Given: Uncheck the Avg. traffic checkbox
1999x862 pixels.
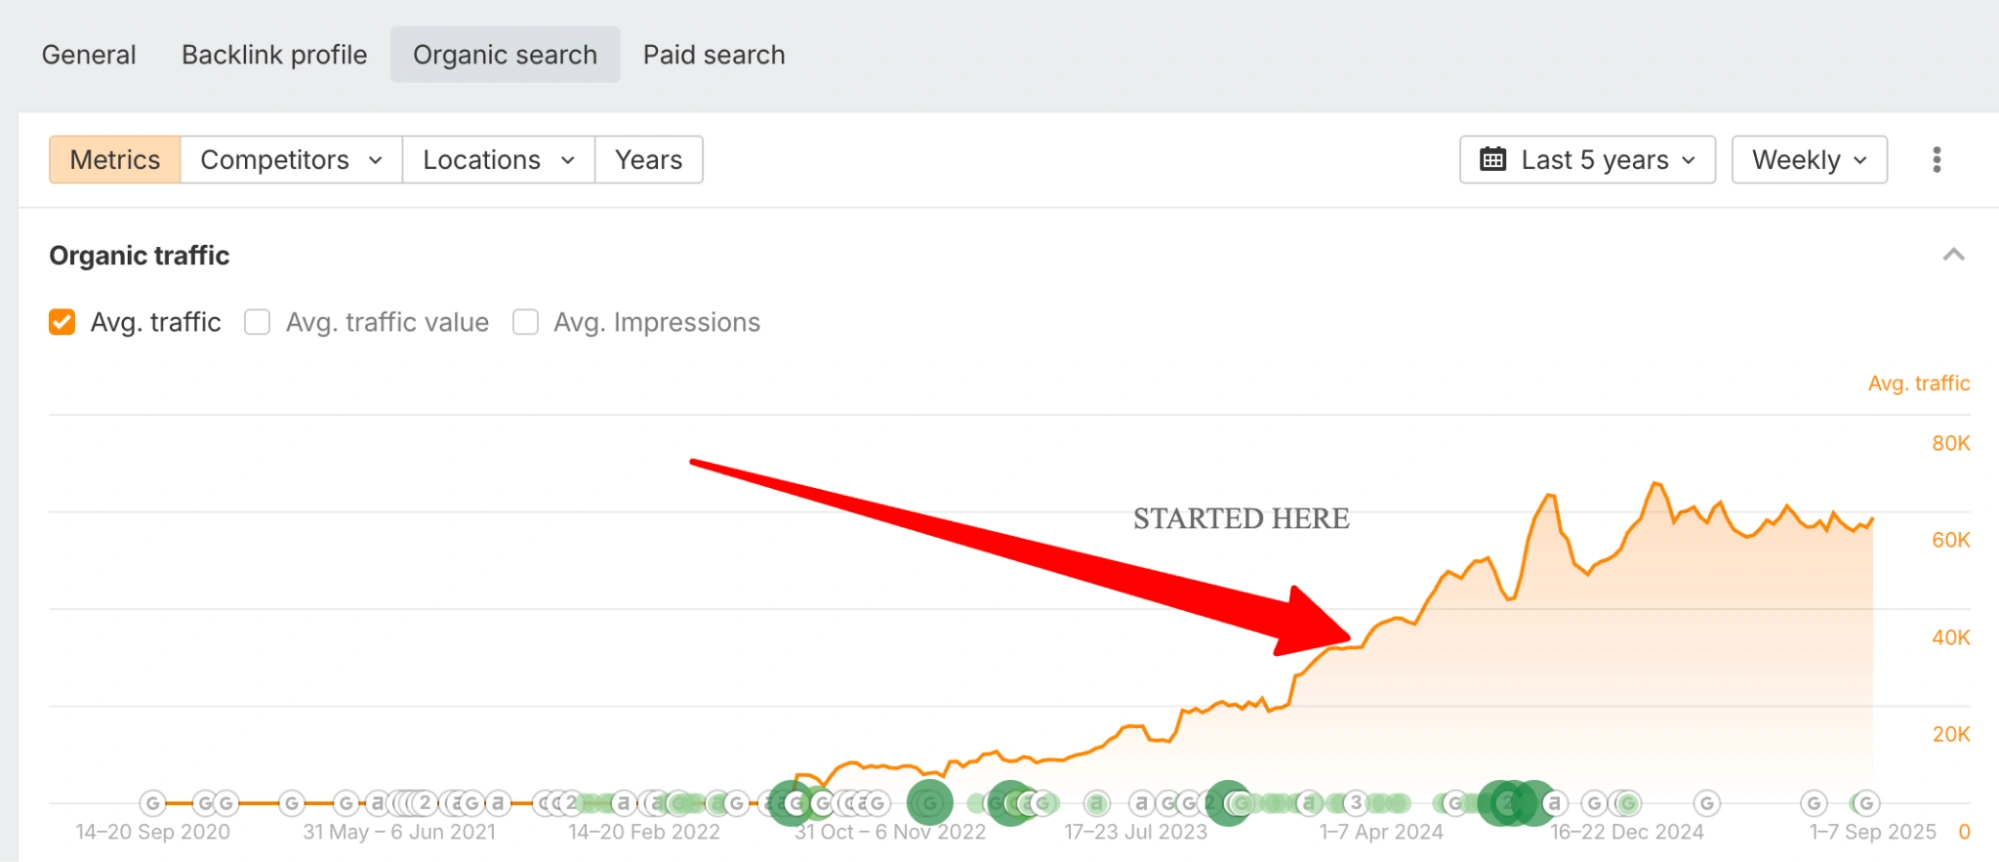Looking at the screenshot, I should click(x=62, y=322).
